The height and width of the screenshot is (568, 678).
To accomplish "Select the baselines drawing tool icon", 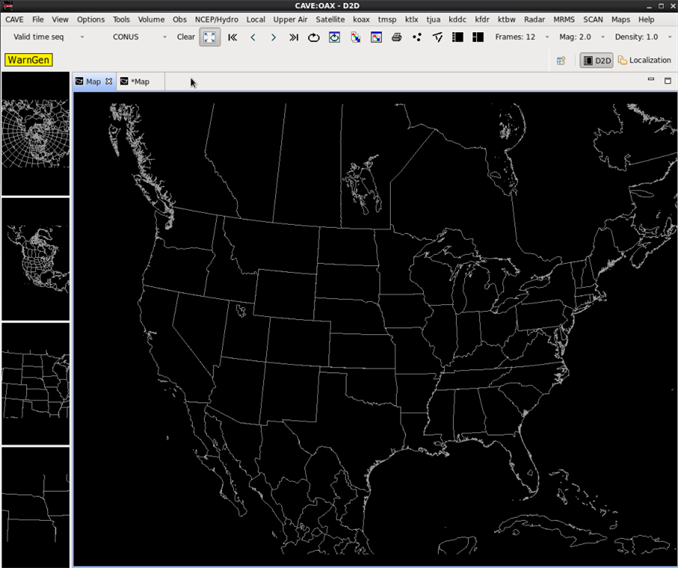I will click(x=438, y=38).
